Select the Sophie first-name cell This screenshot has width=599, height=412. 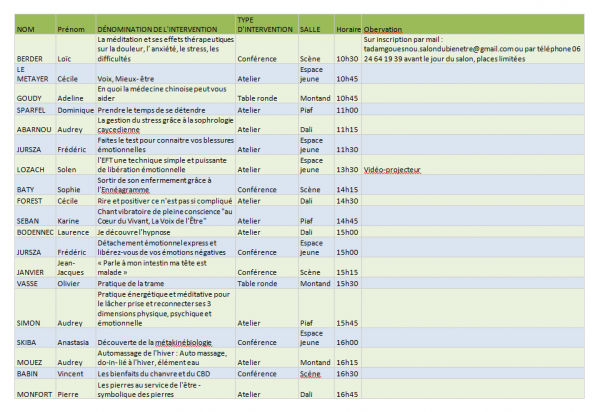coord(76,185)
